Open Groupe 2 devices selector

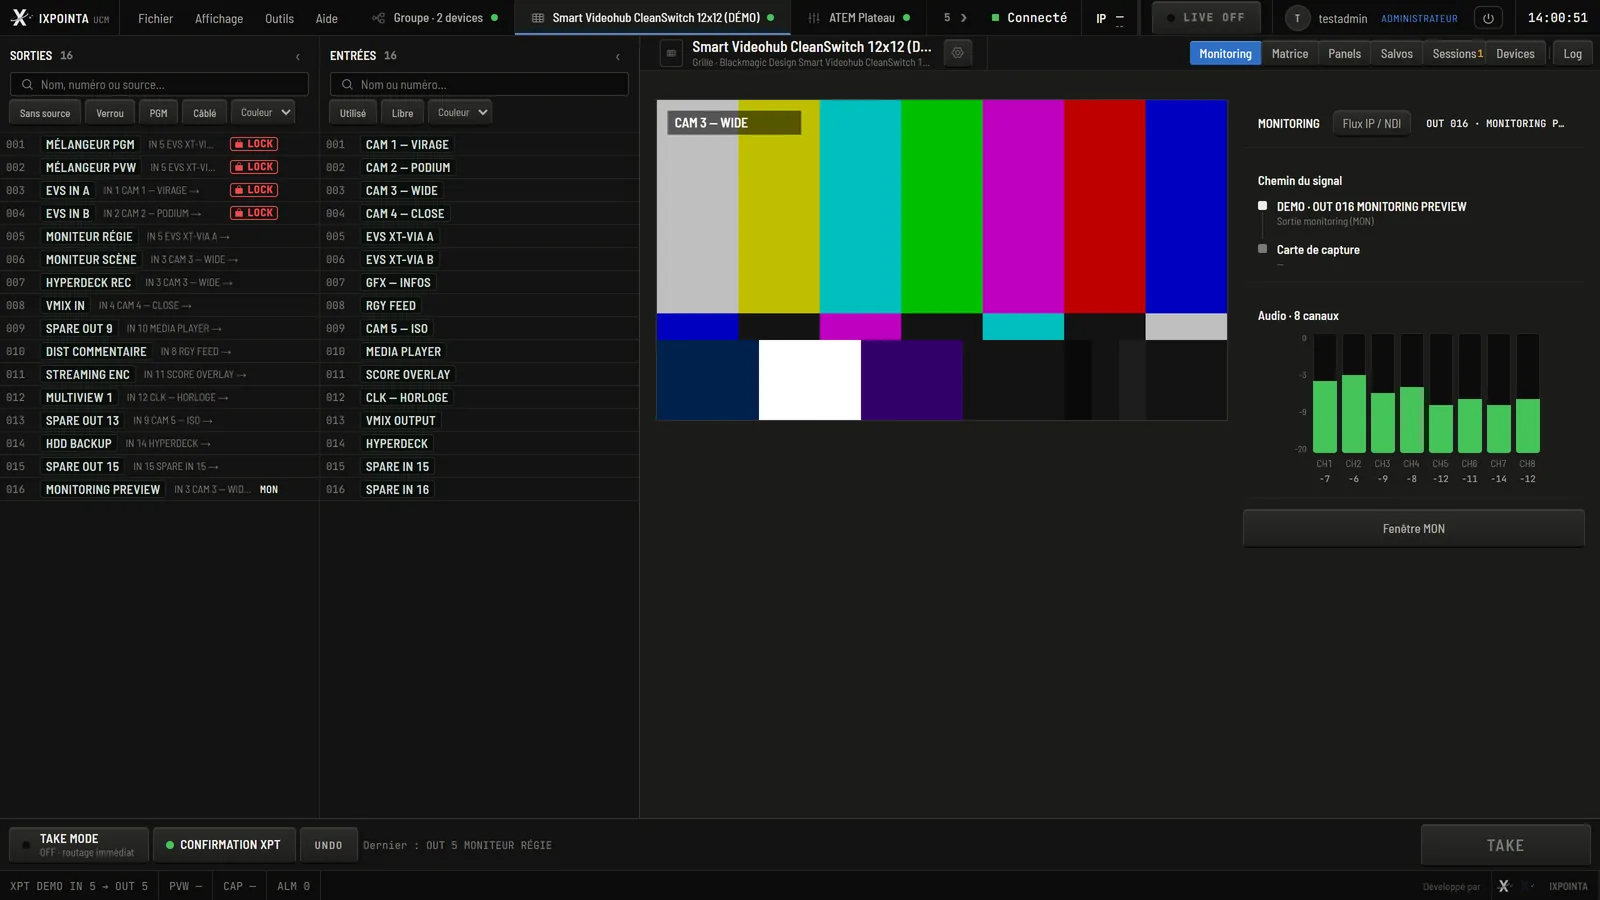coord(434,18)
